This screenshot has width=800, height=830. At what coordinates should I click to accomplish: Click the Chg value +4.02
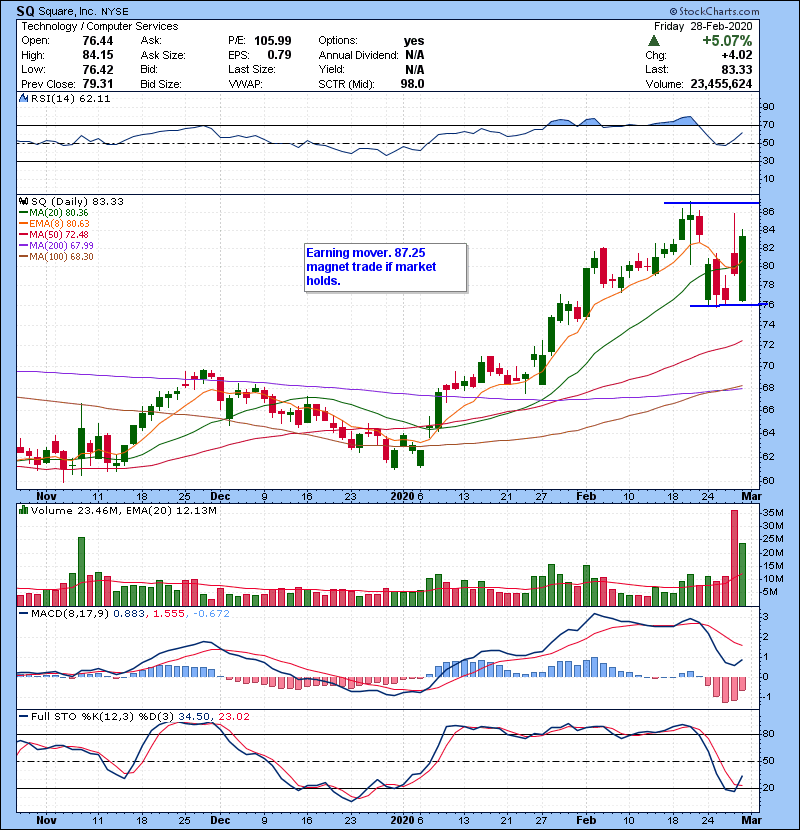coord(736,55)
